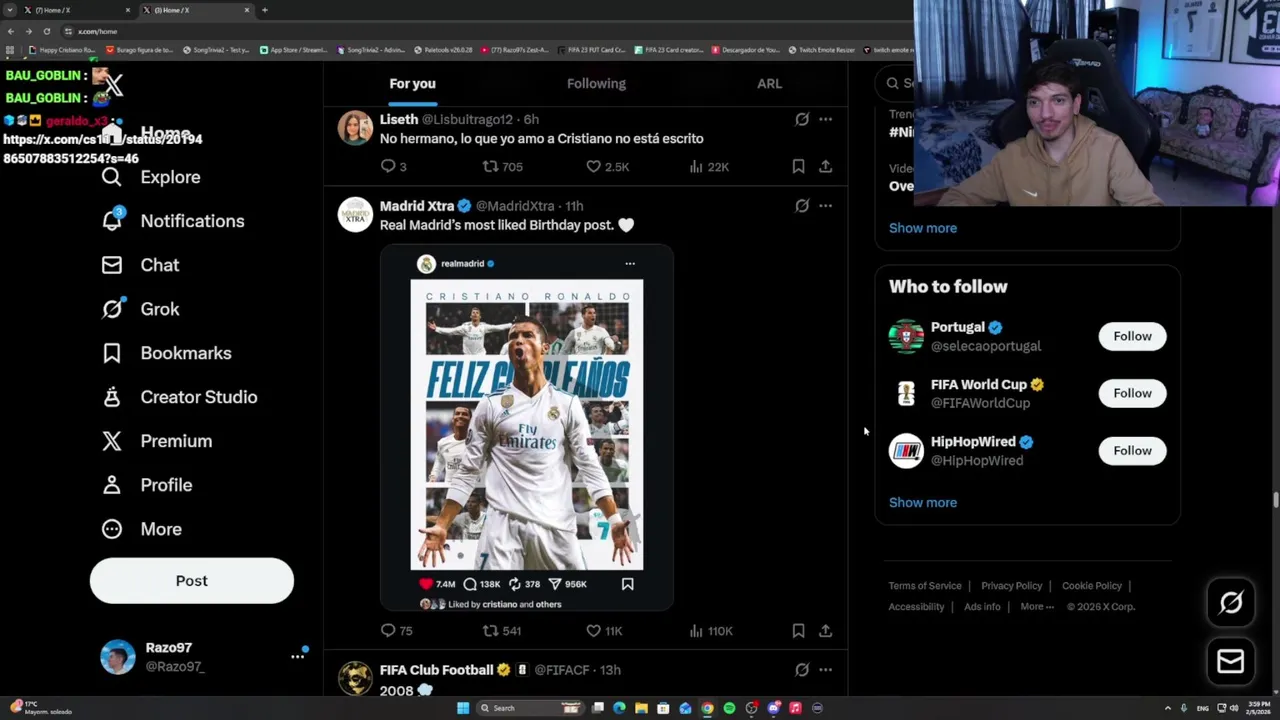Switch to the For you tab
The height and width of the screenshot is (720, 1280).
click(412, 84)
